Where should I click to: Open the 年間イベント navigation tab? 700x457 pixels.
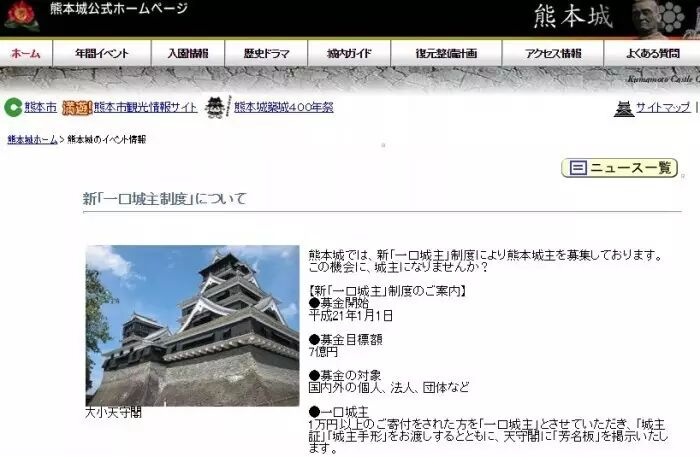(102, 54)
